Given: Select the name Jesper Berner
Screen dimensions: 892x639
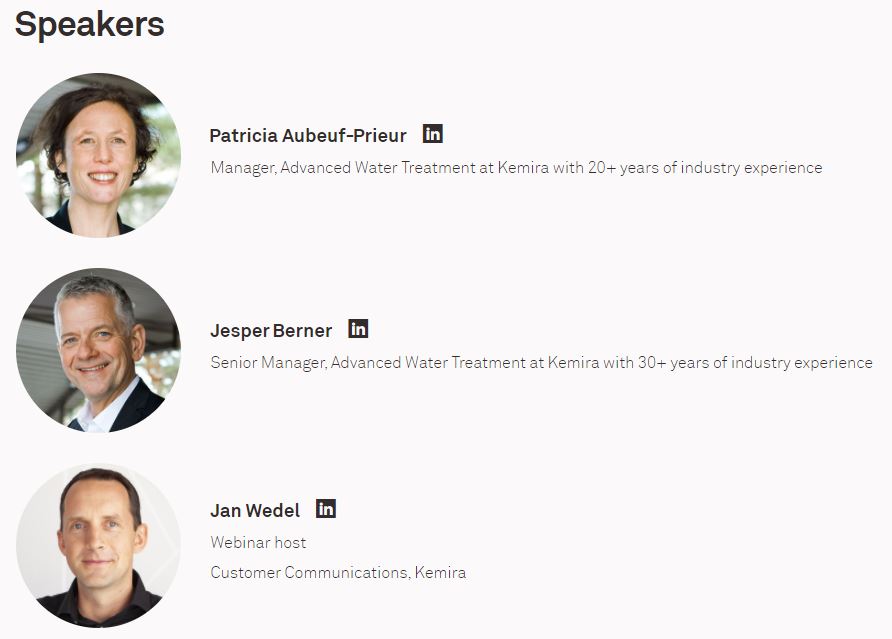Looking at the screenshot, I should pos(271,330).
